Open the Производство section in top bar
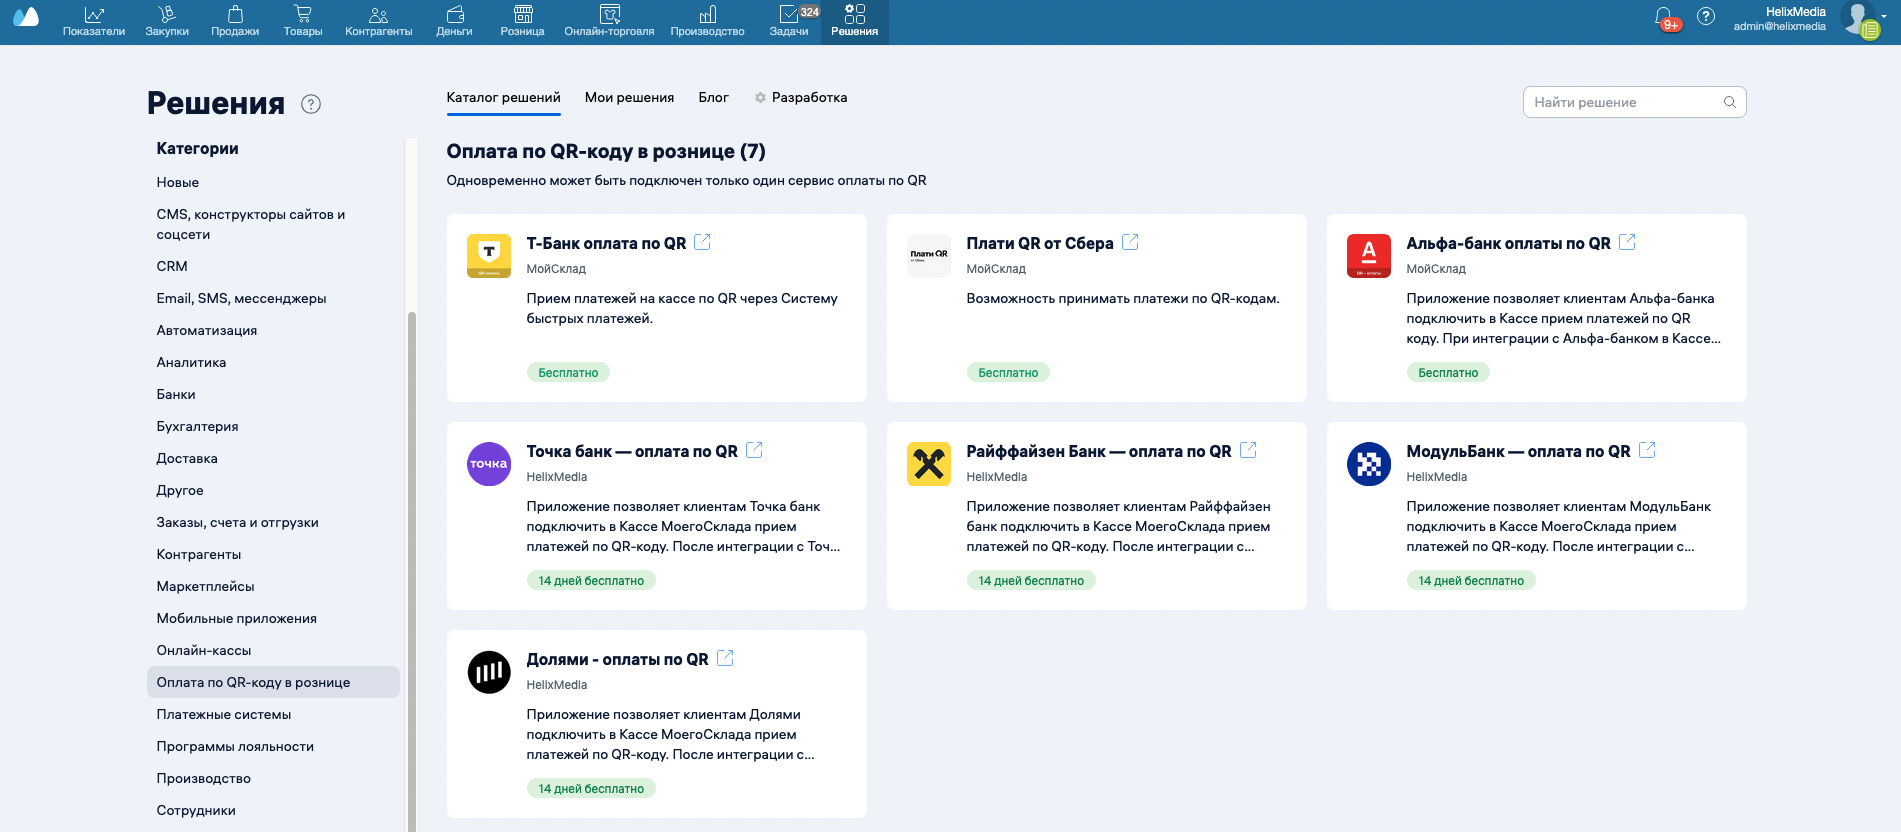Screen dimensions: 1901x832 pyautogui.click(x=707, y=21)
